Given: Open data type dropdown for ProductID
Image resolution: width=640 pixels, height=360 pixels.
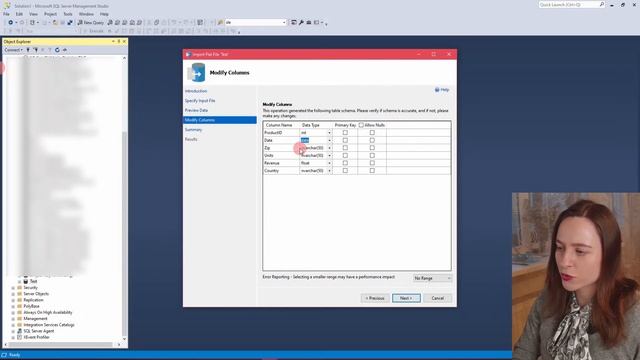Looking at the screenshot, I should pyautogui.click(x=329, y=133).
